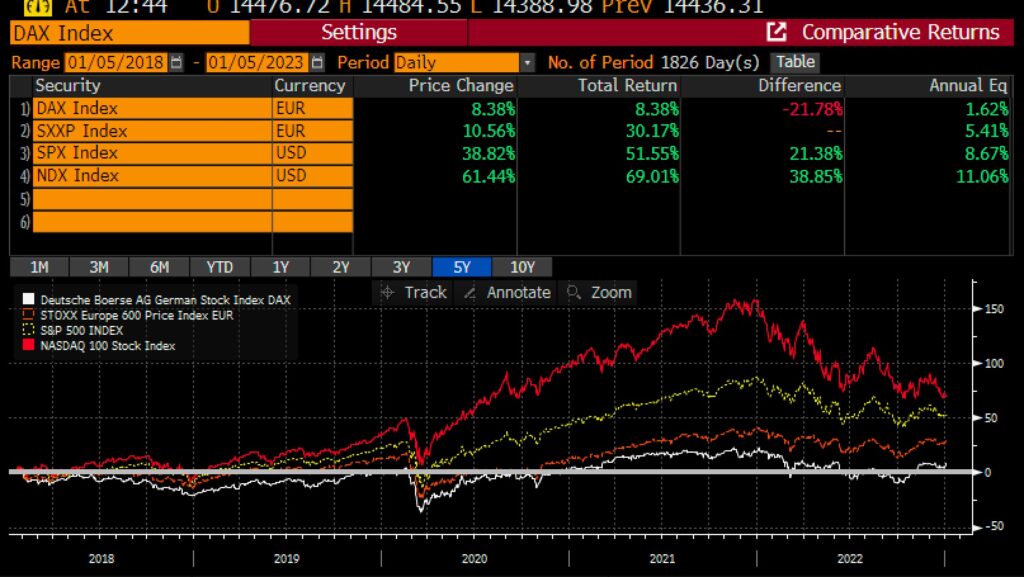The width and height of the screenshot is (1024, 577).
Task: Select the 10Y time range tab
Action: tap(522, 267)
